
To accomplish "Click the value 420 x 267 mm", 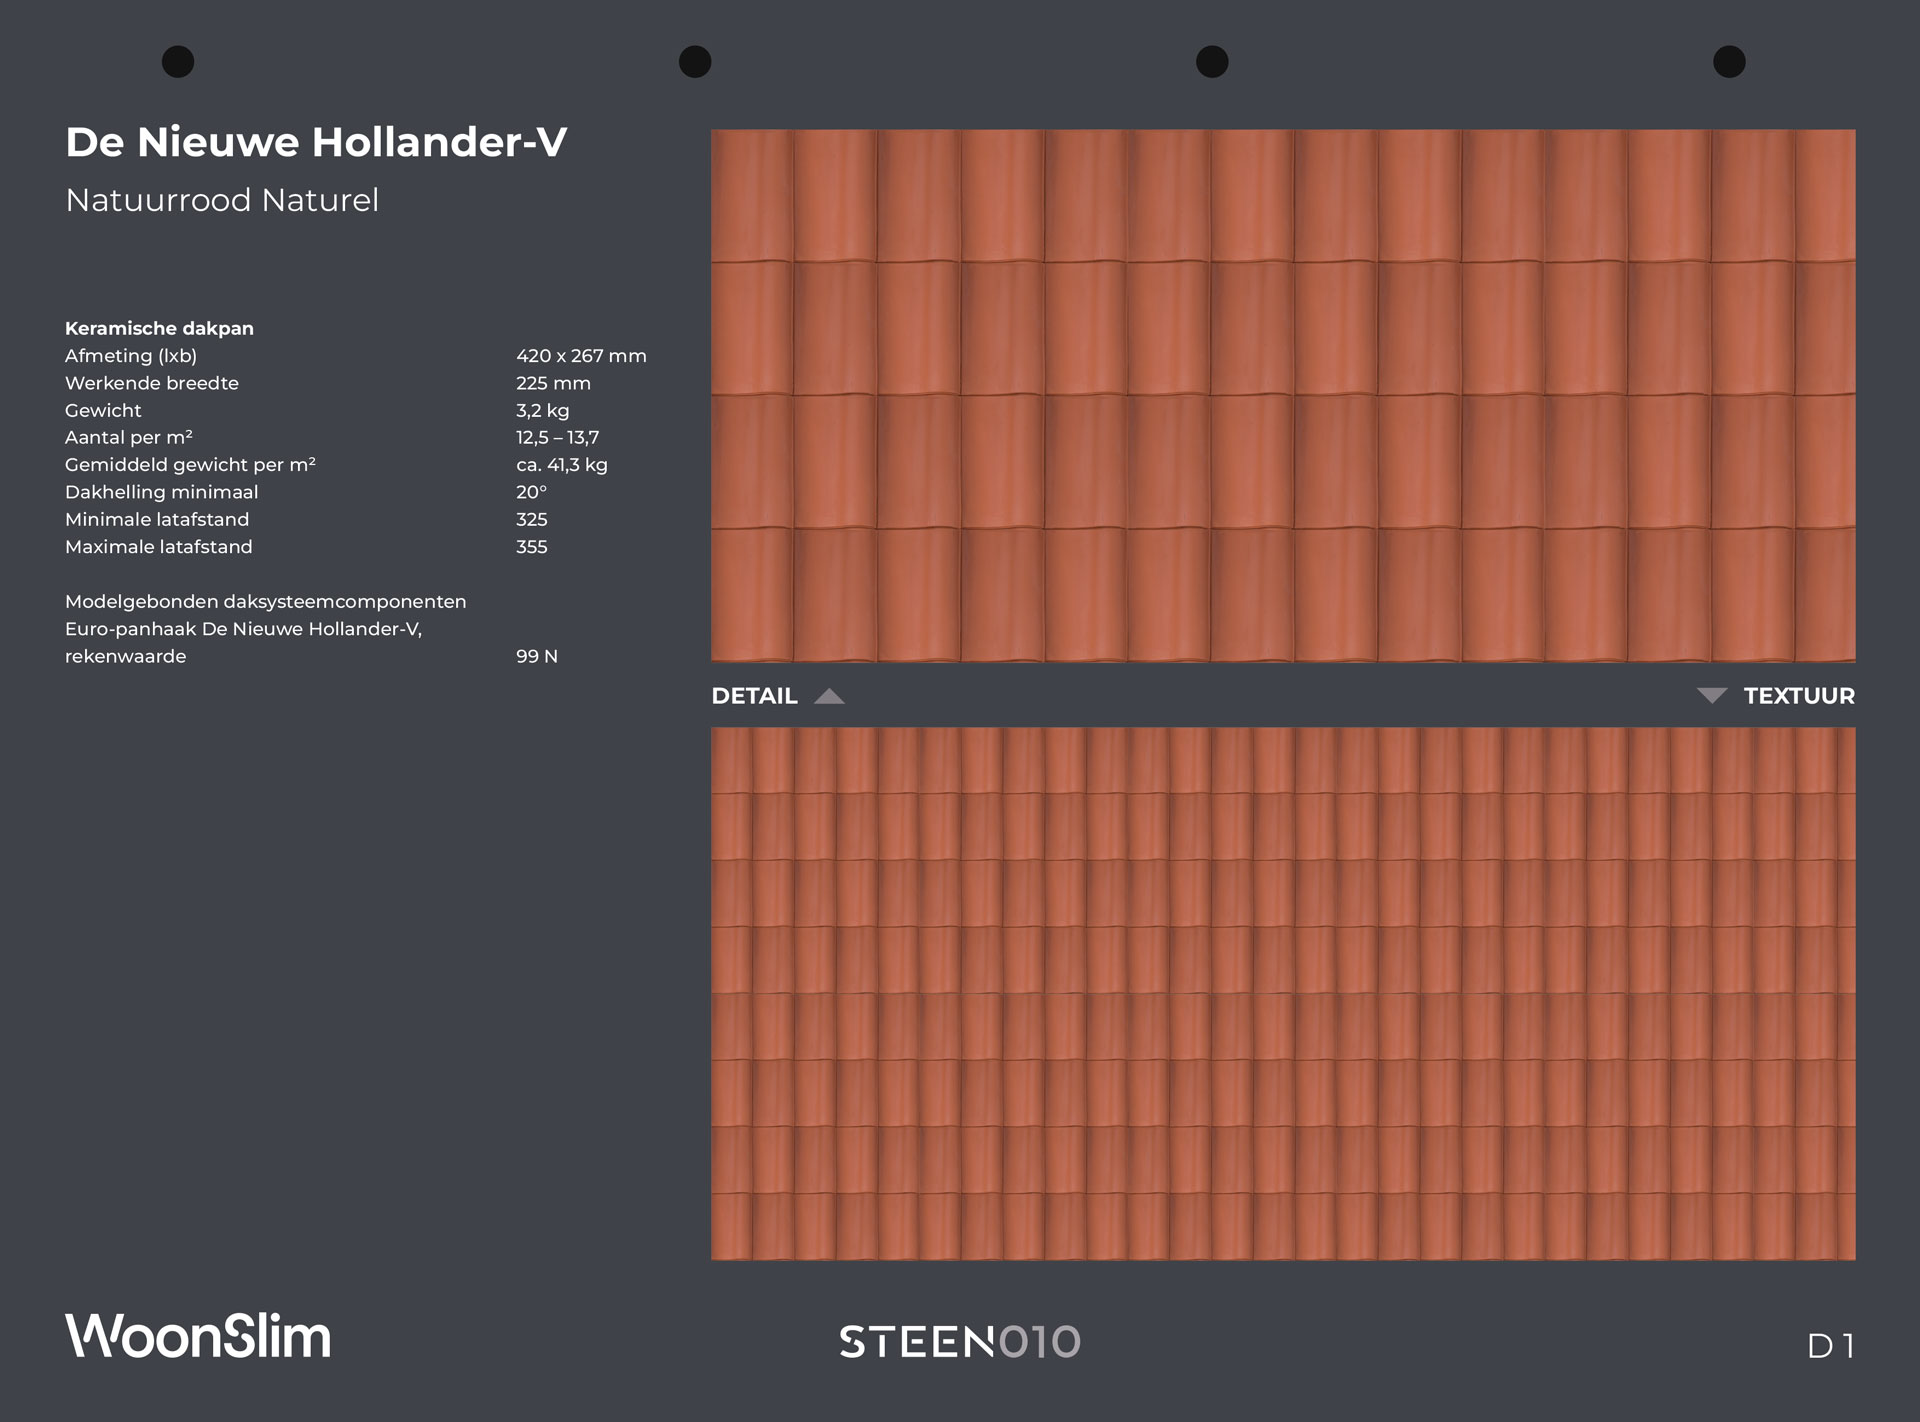I will pos(581,356).
